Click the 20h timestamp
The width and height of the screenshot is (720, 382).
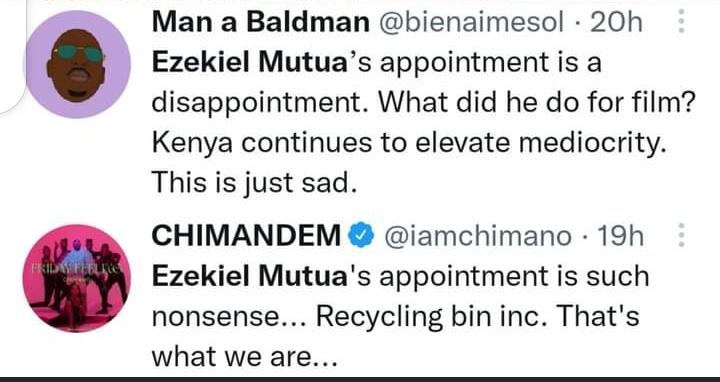coord(616,22)
